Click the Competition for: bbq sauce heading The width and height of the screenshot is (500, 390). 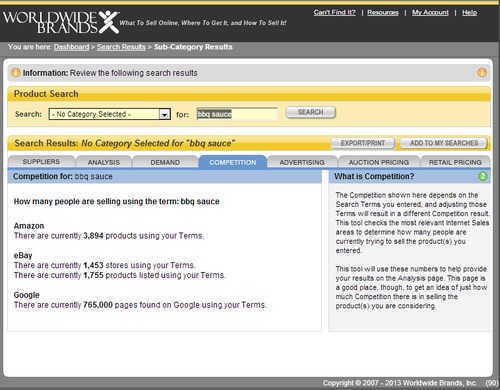click(x=63, y=176)
